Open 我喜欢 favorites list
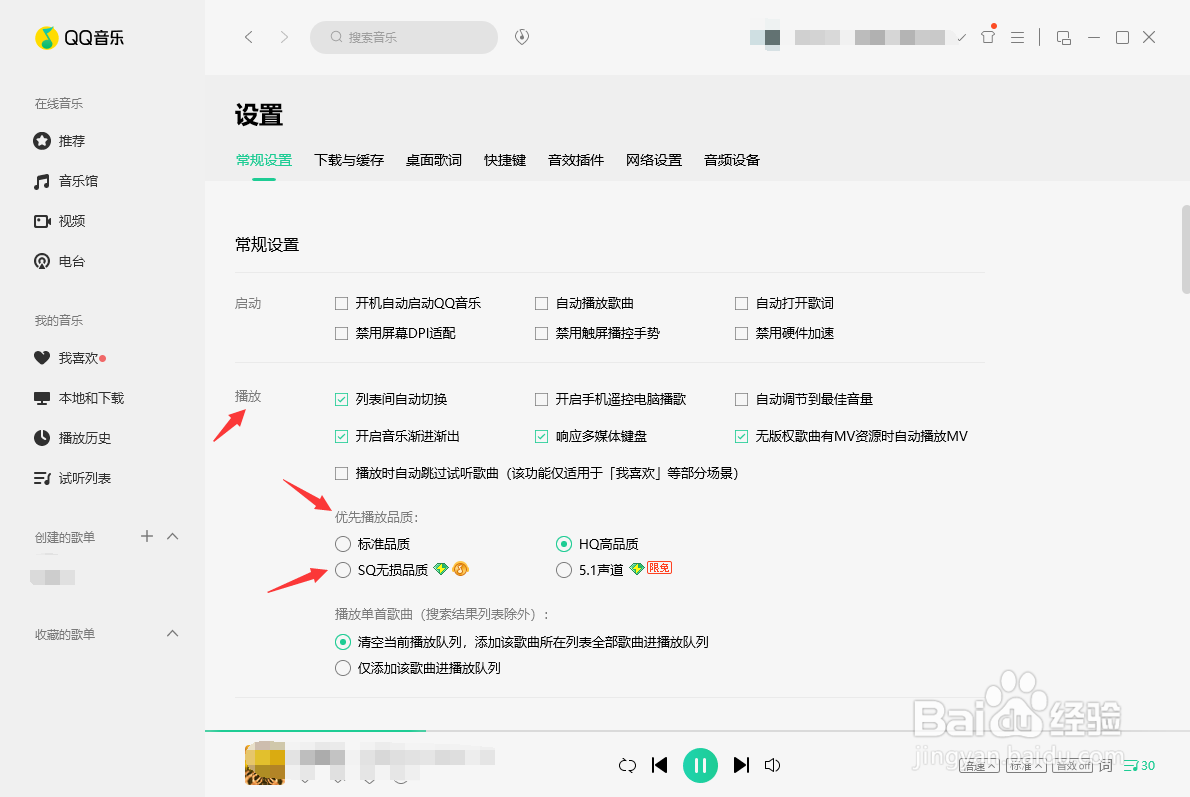This screenshot has width=1190, height=797. click(74, 357)
